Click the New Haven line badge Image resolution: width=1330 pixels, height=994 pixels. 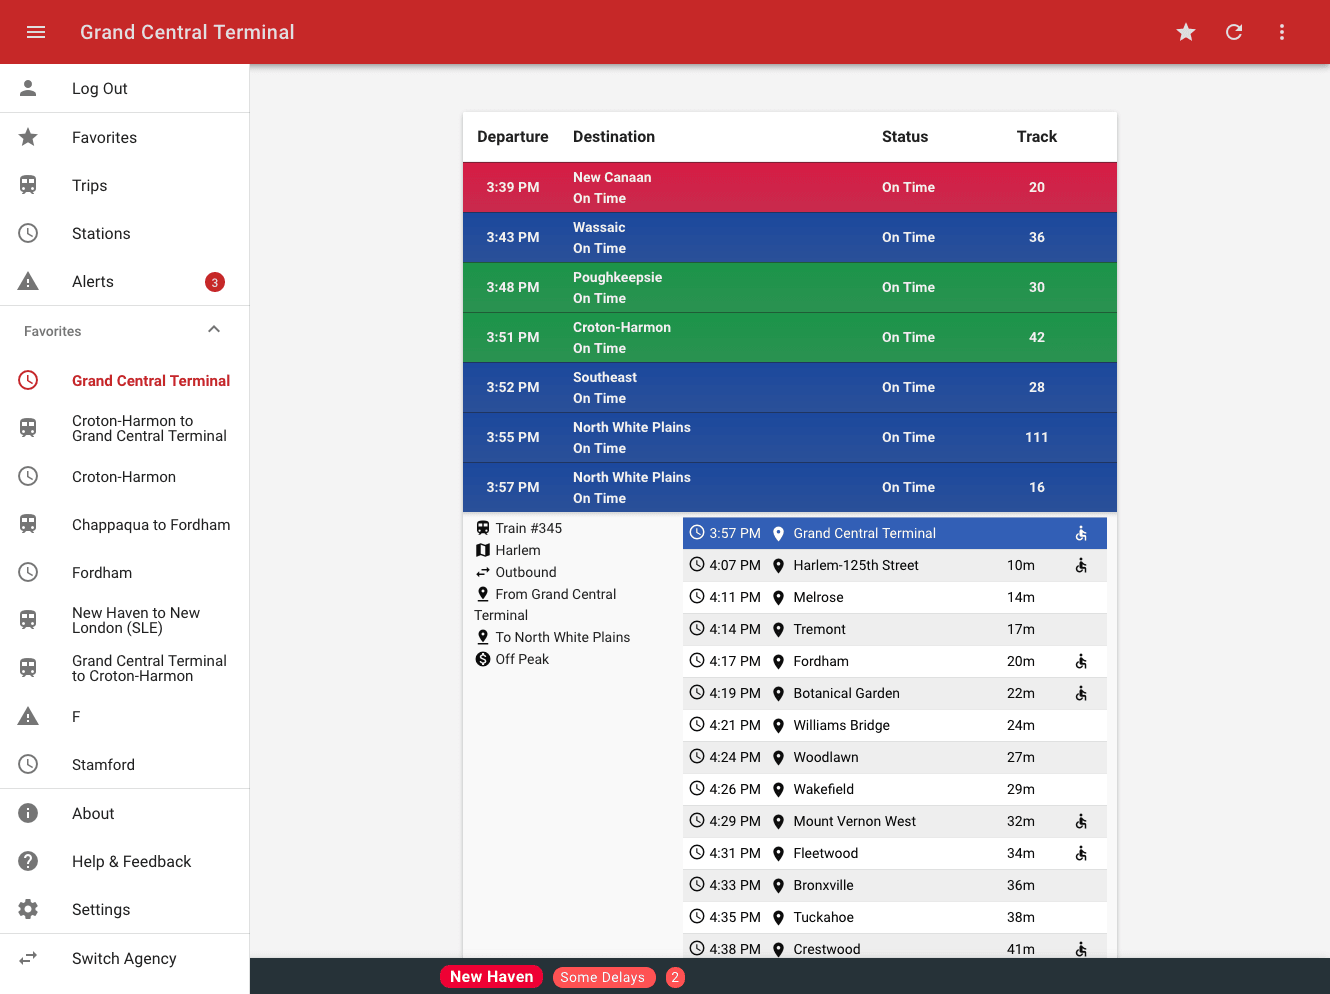pos(491,977)
